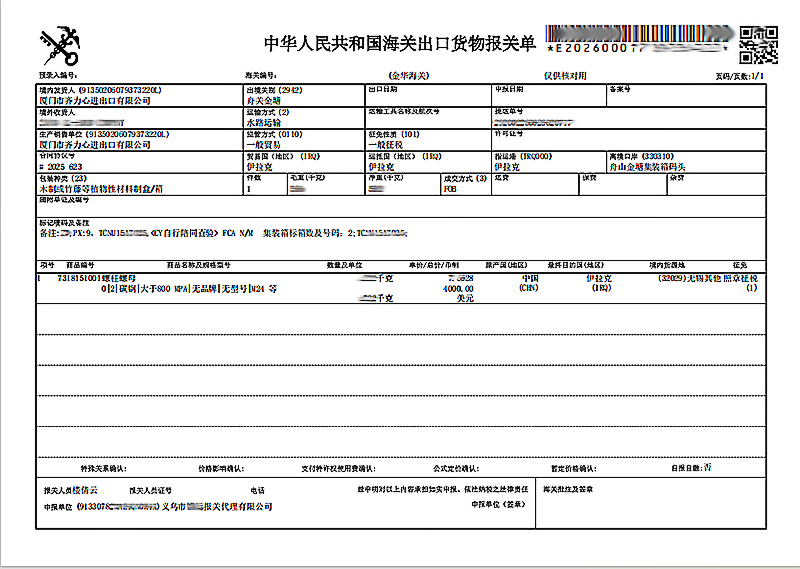
Task: Click the 贸易国 伊拉克 cell
Action: coord(304,162)
